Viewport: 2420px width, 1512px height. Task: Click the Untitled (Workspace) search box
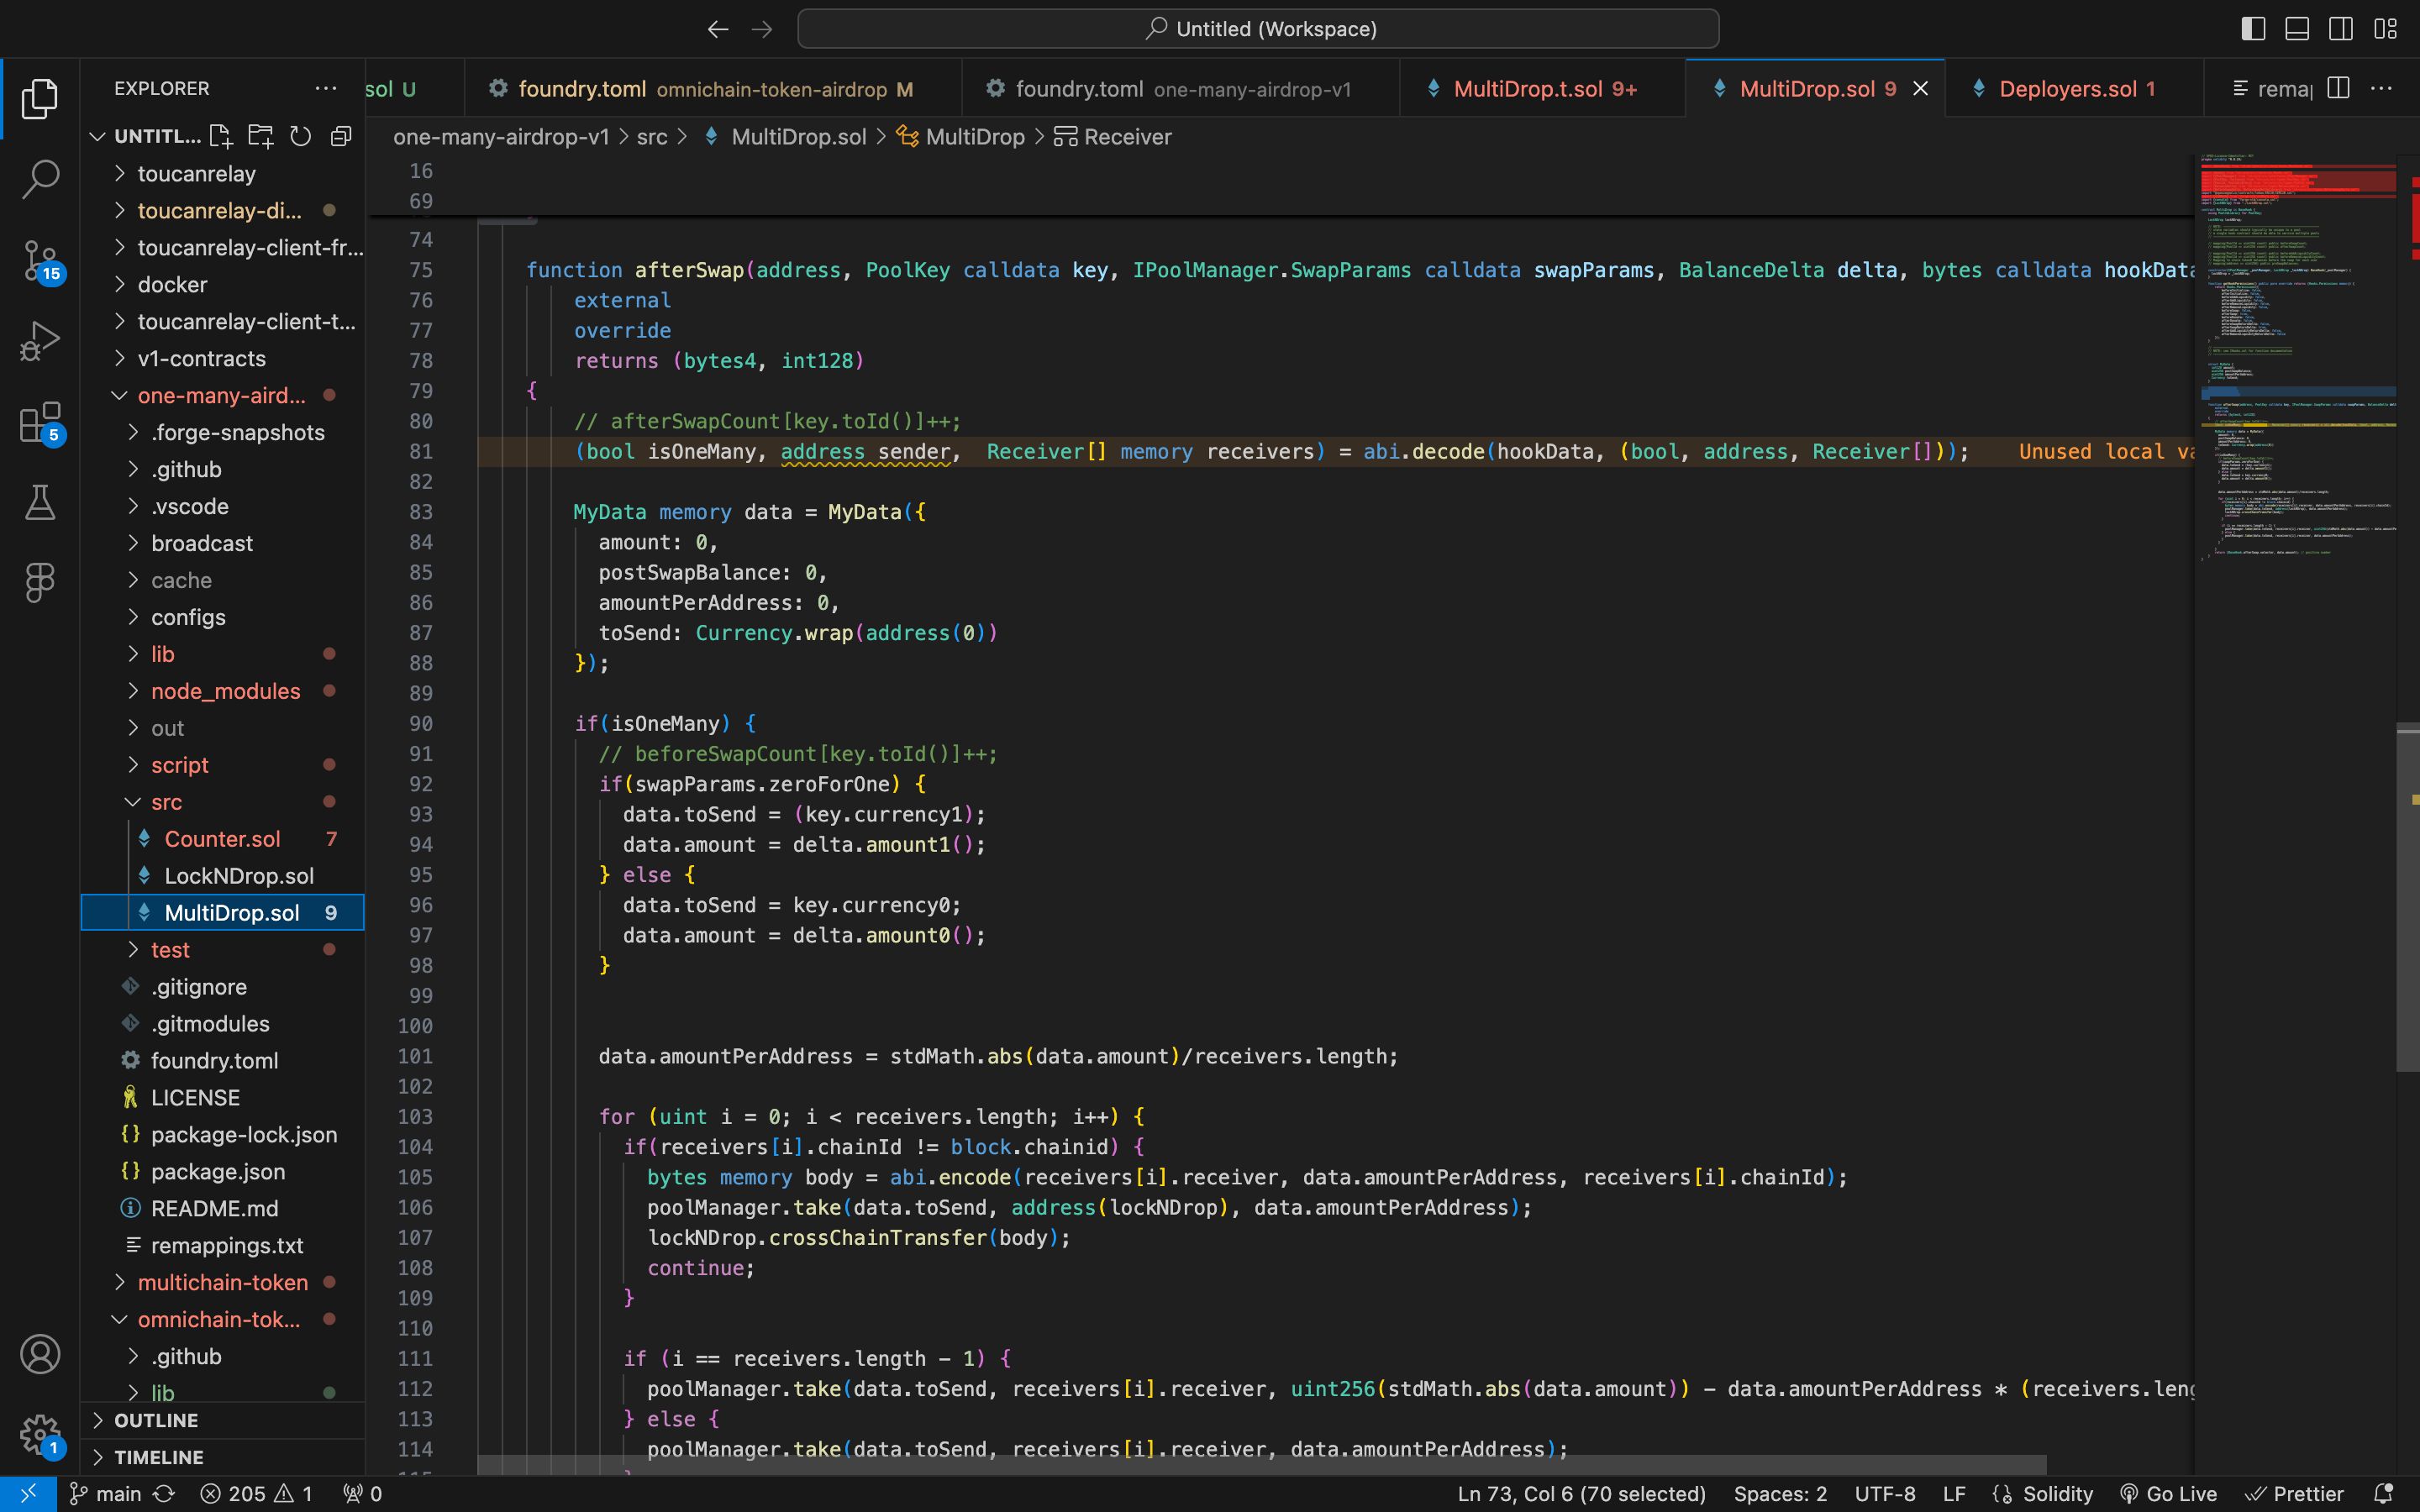[x=1258, y=29]
